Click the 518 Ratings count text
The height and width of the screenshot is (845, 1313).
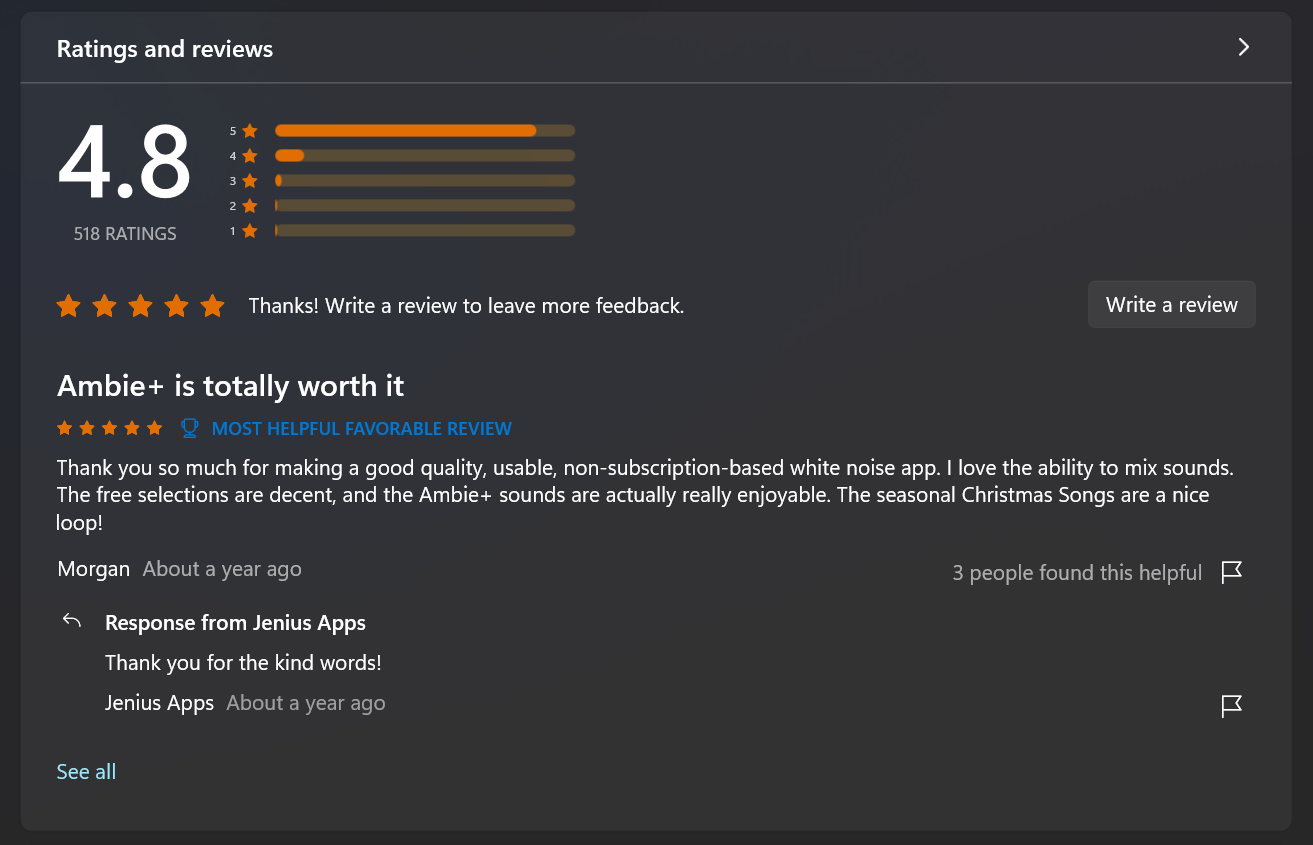click(125, 233)
